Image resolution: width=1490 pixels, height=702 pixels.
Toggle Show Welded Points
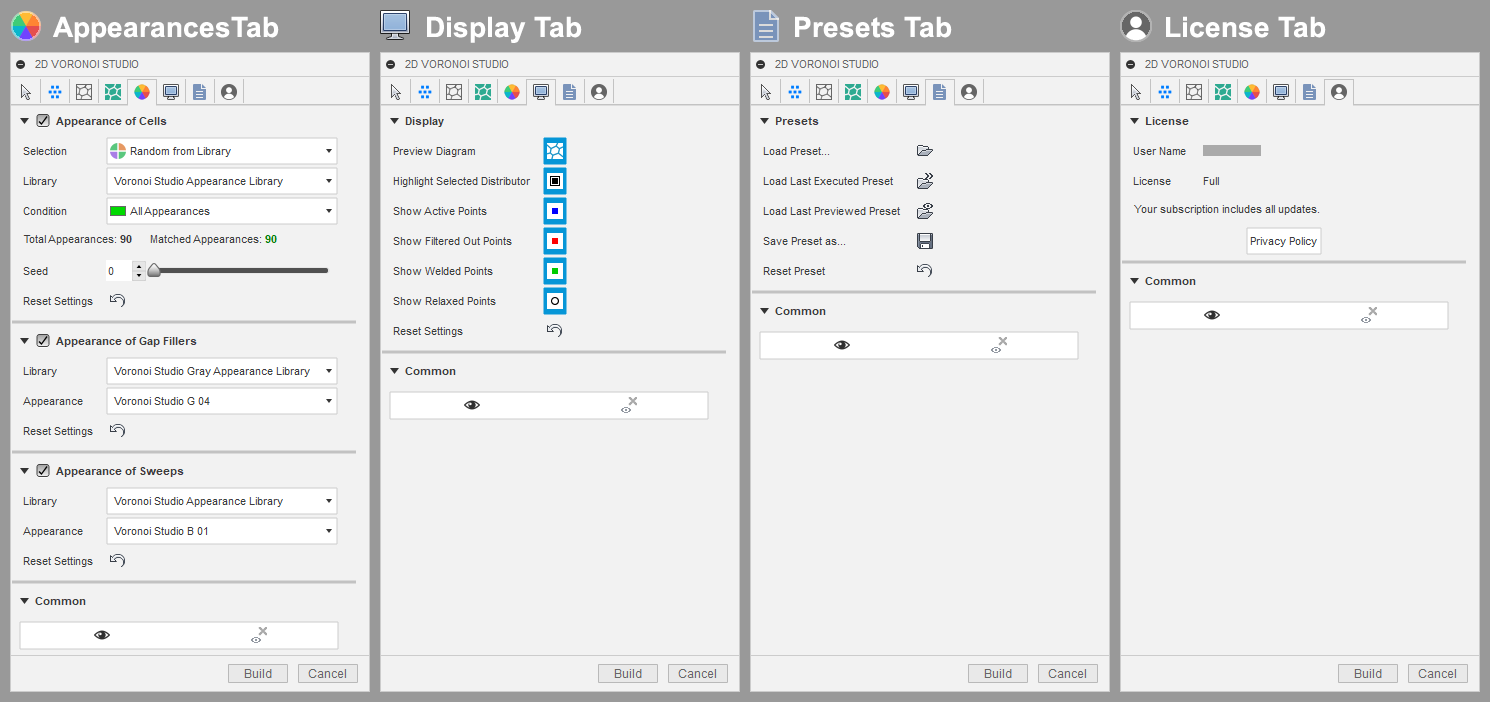[555, 271]
